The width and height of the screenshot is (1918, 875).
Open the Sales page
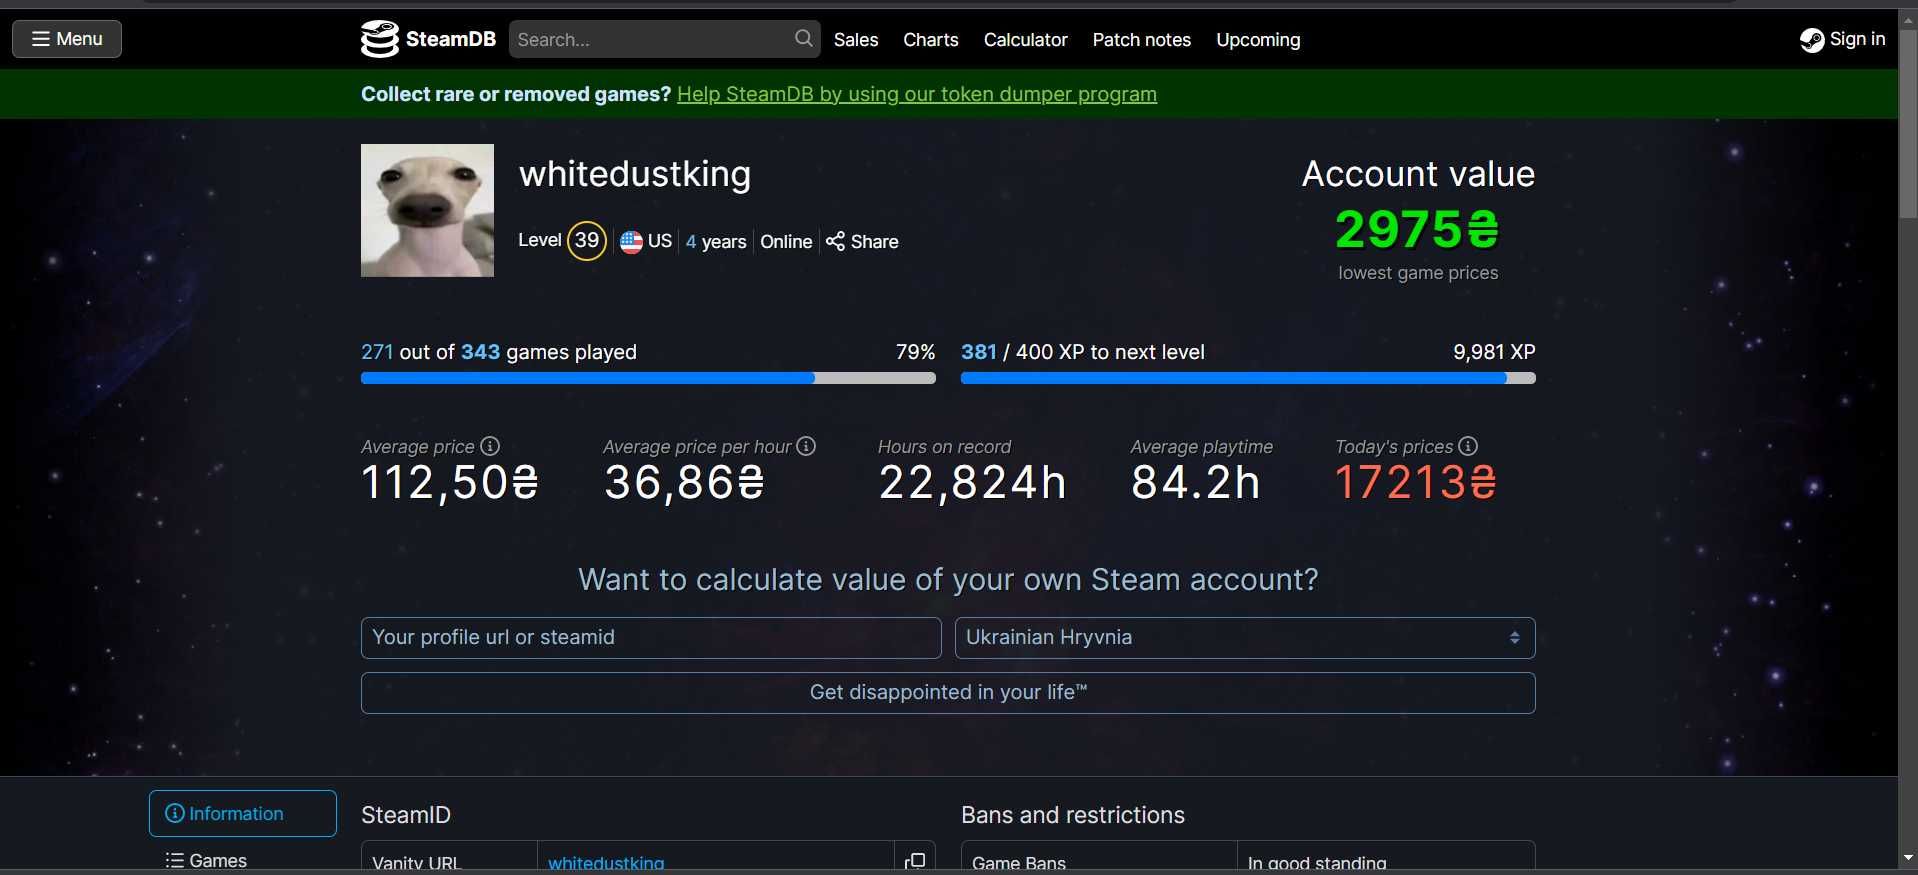[x=856, y=40]
